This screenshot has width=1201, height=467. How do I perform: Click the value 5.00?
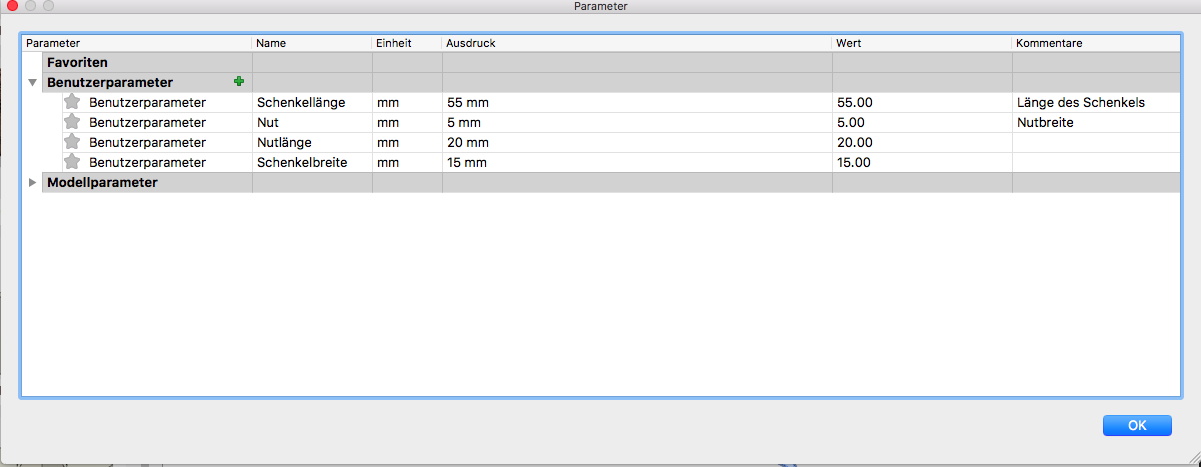[922, 122]
